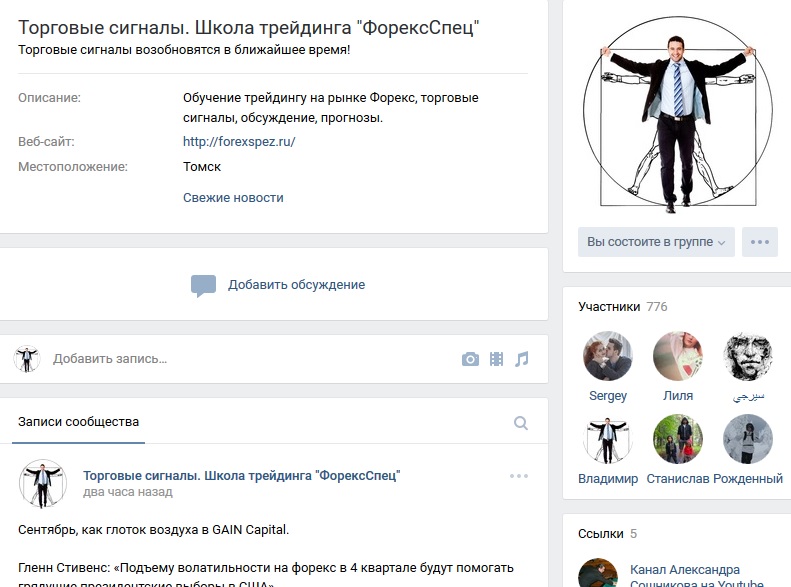Screen dimensions: 791x587
Task: Expand 'Вы состоите в группе' dropdown
Action: pyautogui.click(x=656, y=242)
